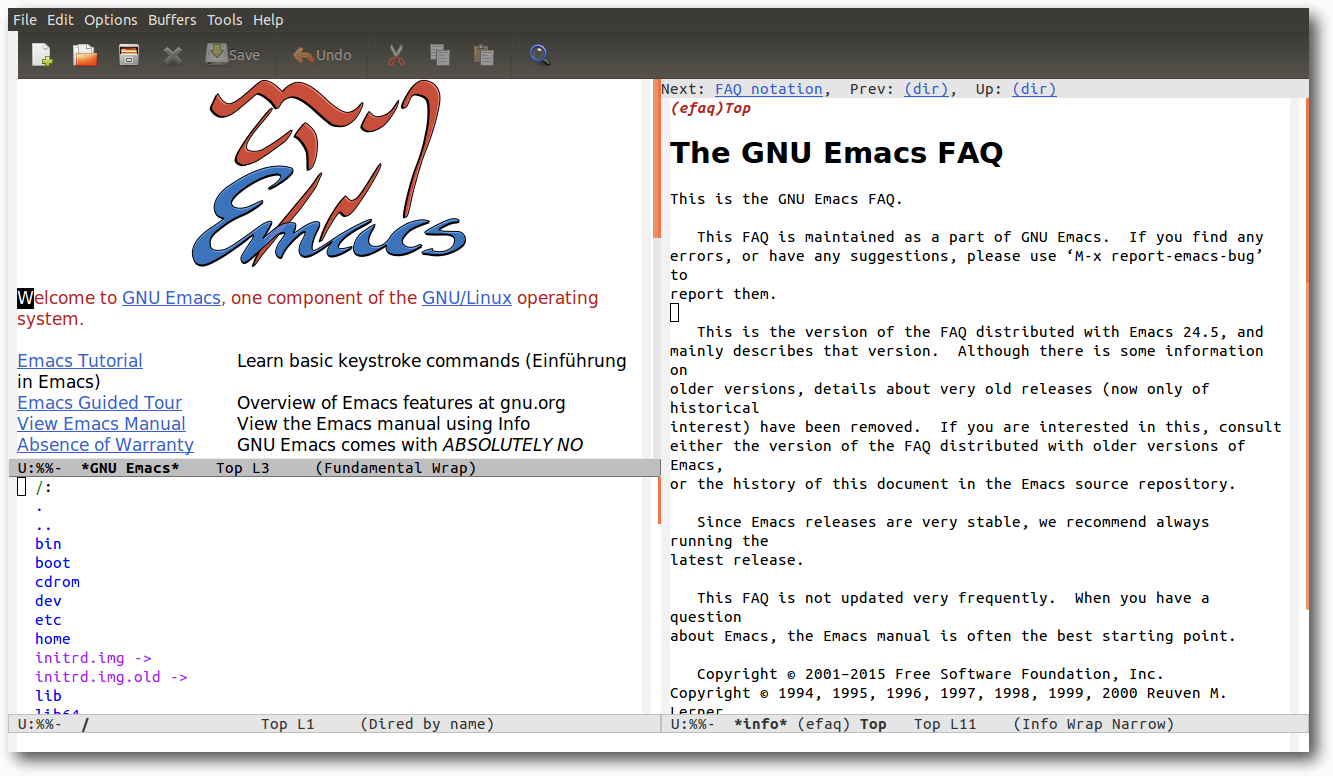Click the *GNU Emacs* buffer name in mode line
Screen dimensions: 1333x776
130,468
